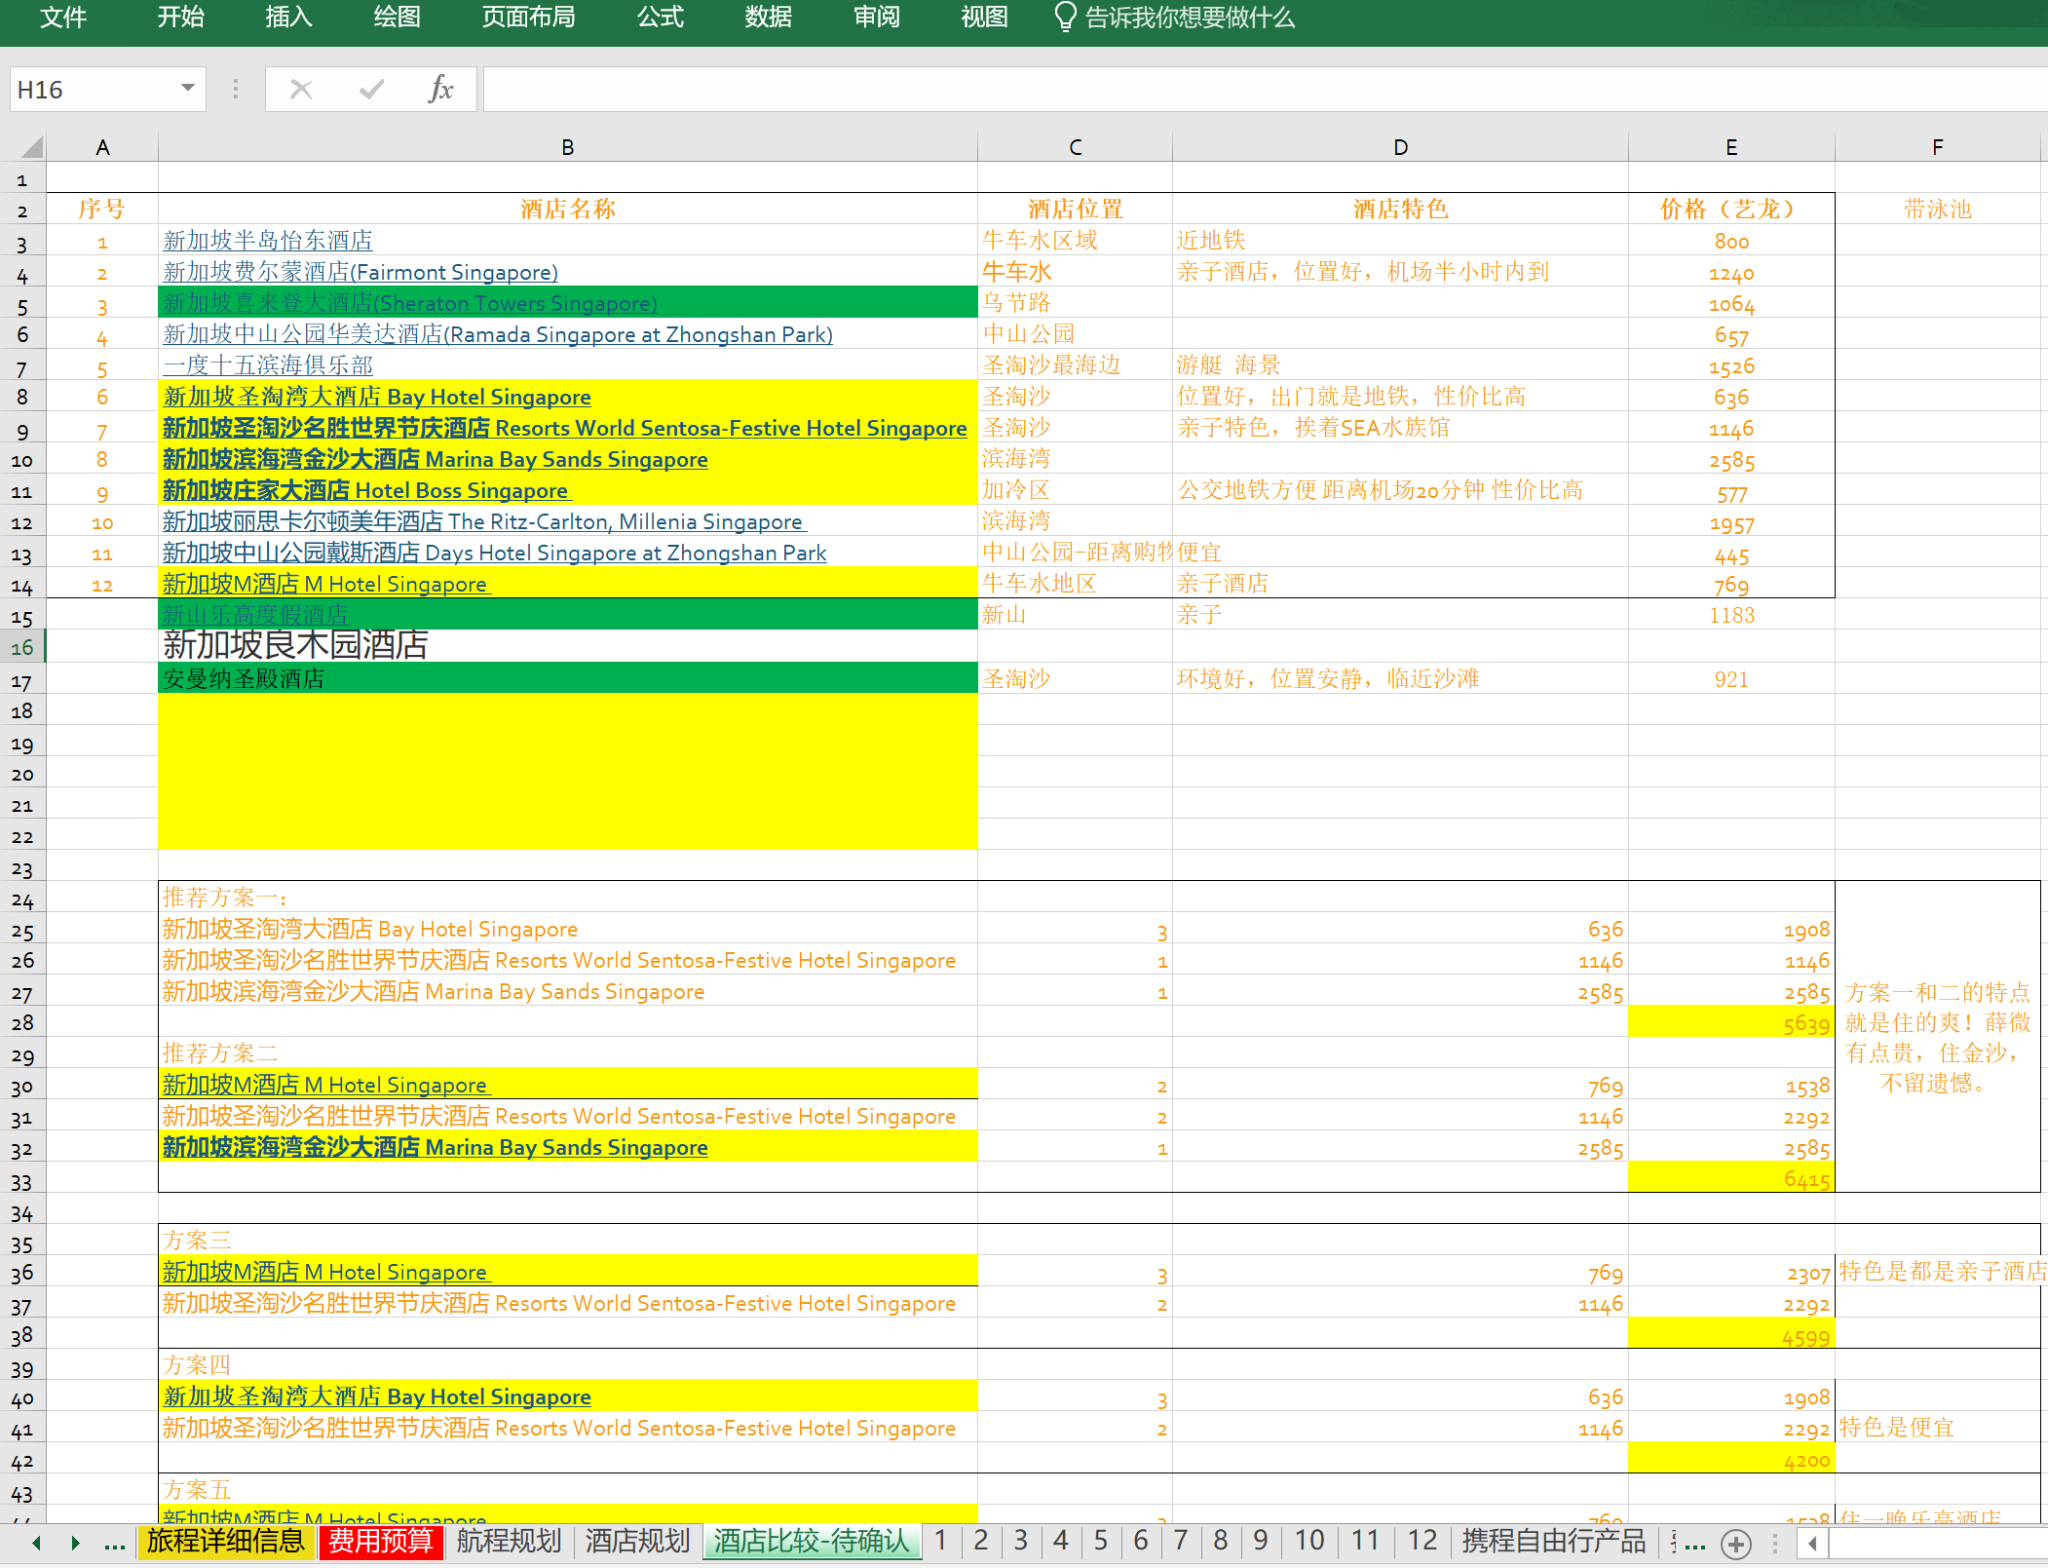Click header cell 价格（艺龙）
Screen dimensions: 2048x1568
[1731, 209]
